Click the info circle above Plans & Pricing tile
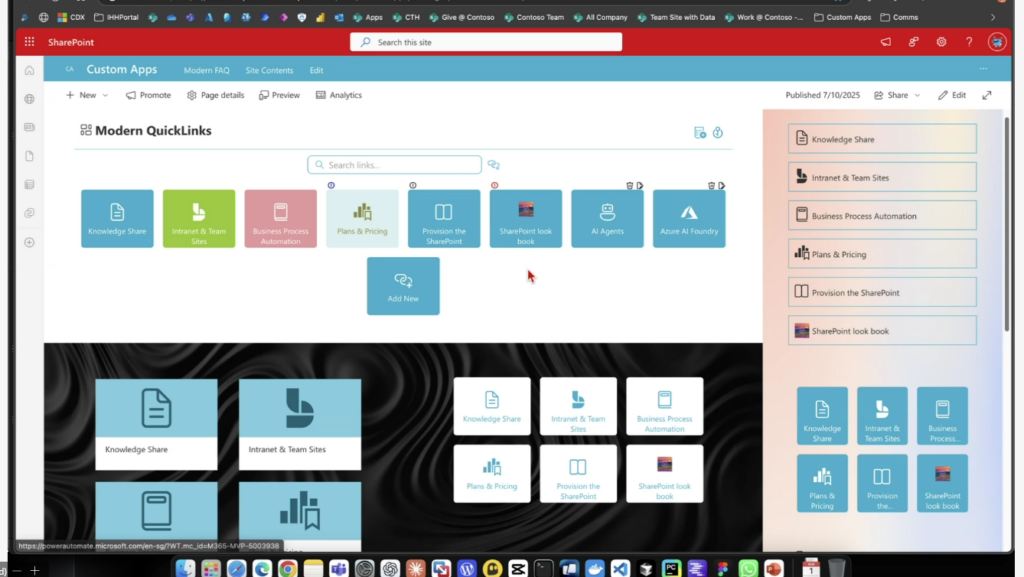 tap(331, 185)
